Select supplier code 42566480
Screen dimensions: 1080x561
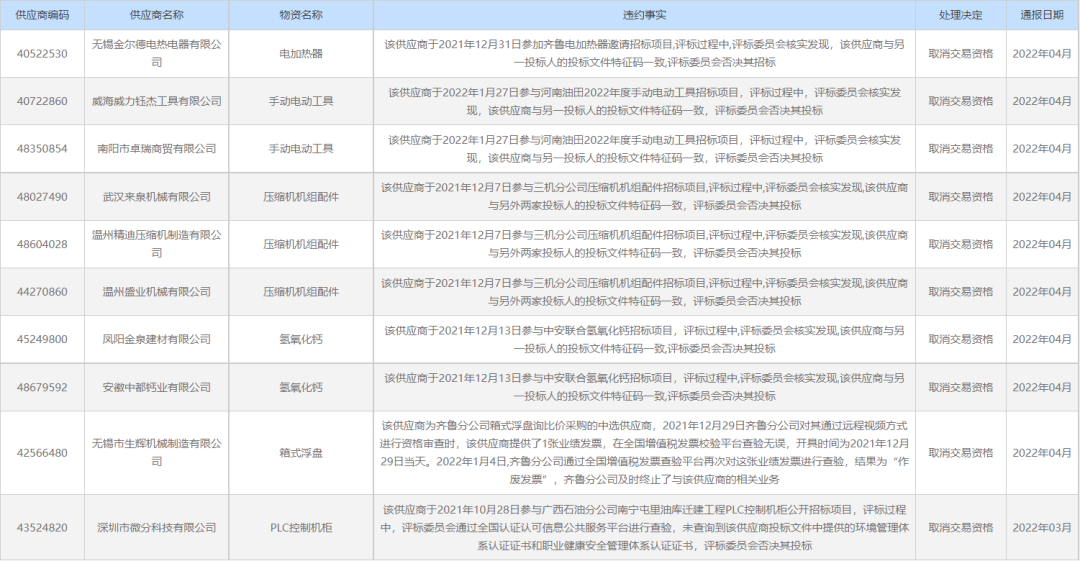[x=42, y=453]
